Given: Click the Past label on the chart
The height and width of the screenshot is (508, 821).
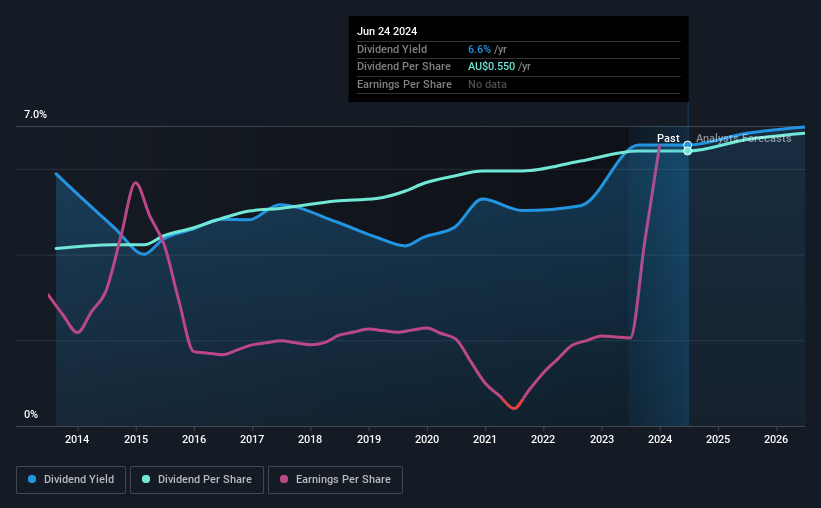Looking at the screenshot, I should [668, 138].
